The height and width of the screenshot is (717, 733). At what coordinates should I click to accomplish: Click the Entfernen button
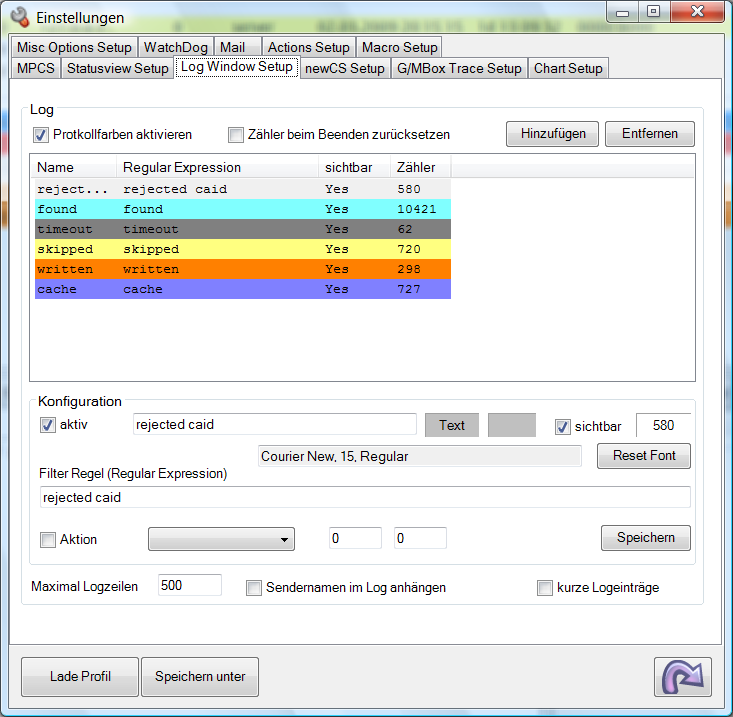click(x=649, y=134)
